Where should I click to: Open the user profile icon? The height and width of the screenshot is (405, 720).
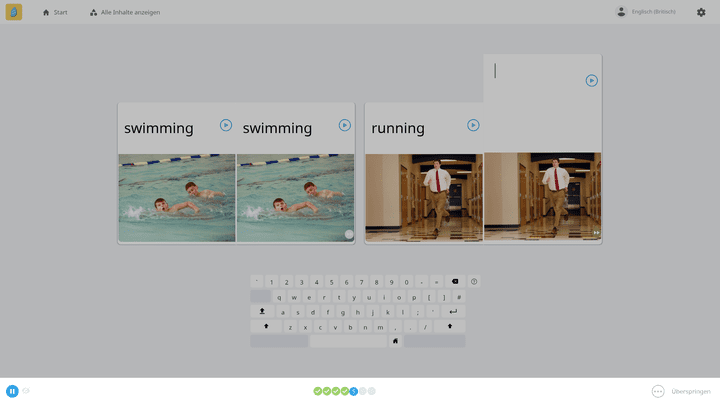pos(621,12)
